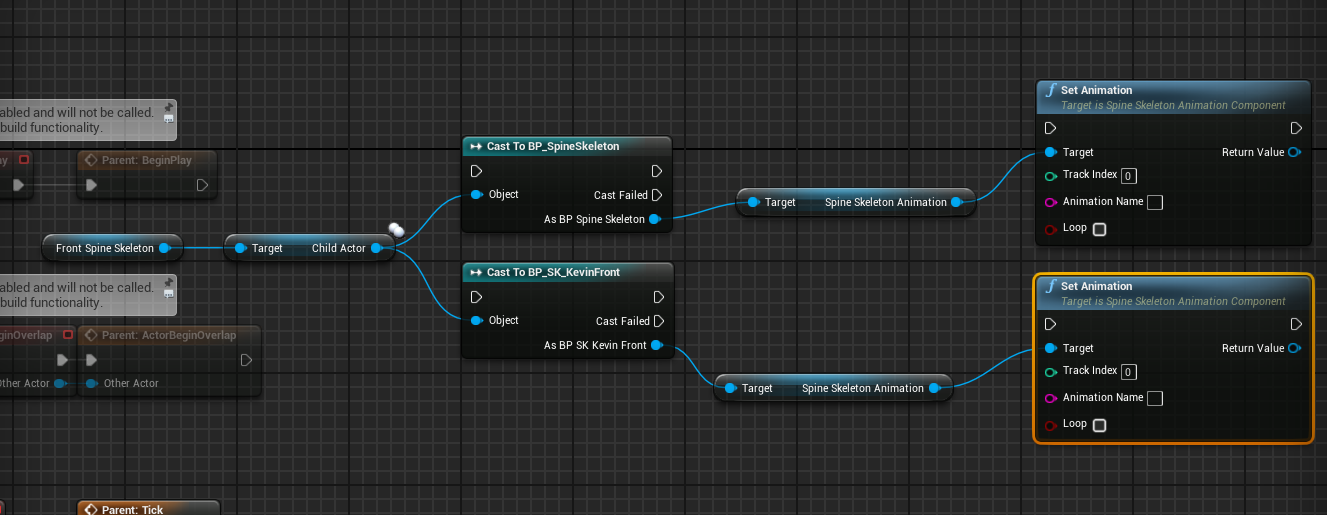Select the Parent: BeginPlay node
This screenshot has height=515, width=1327.
click(148, 174)
